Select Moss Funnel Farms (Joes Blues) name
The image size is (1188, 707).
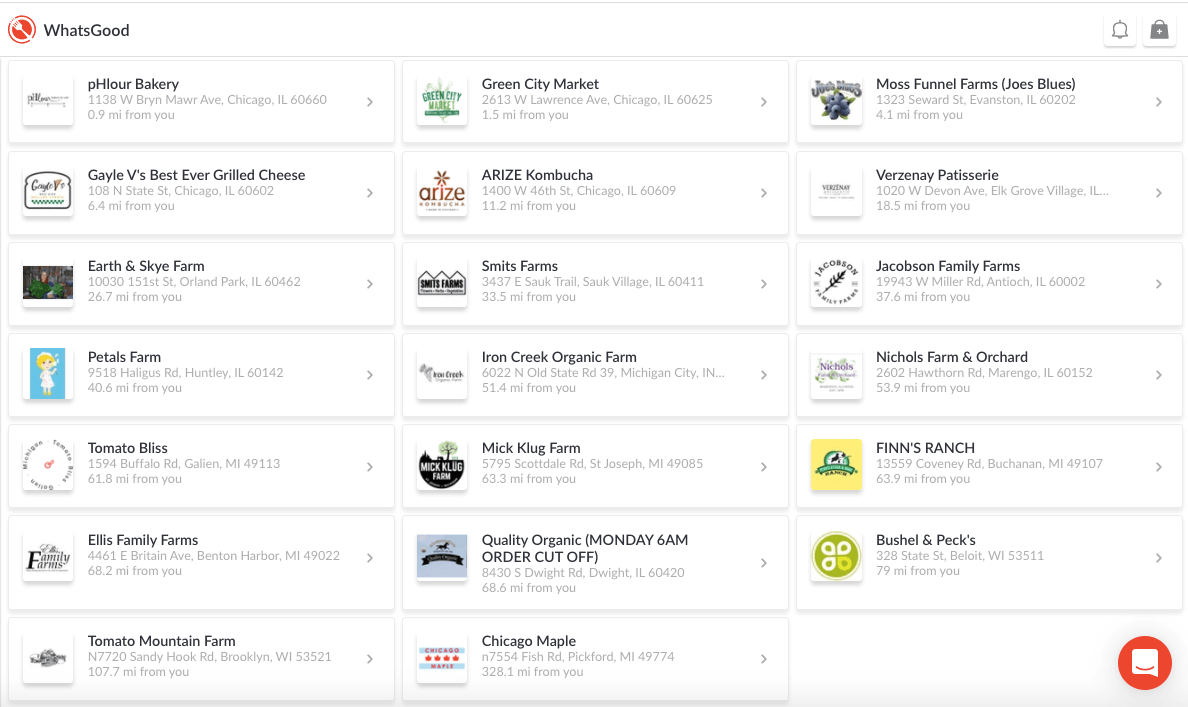pyautogui.click(x=976, y=84)
